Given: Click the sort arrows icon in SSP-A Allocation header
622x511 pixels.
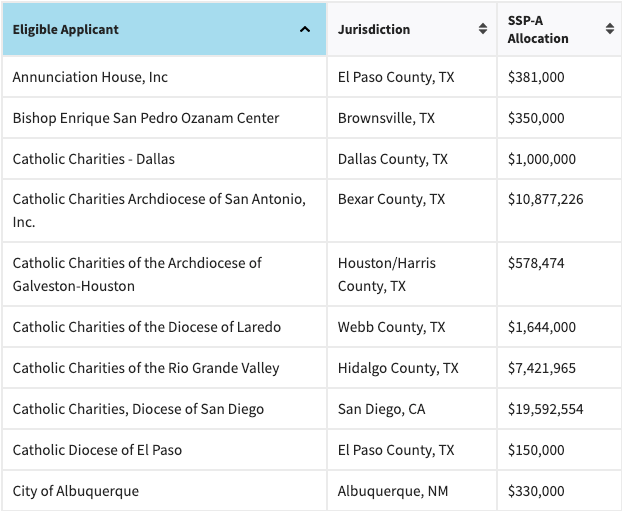Looking at the screenshot, I should point(610,29).
